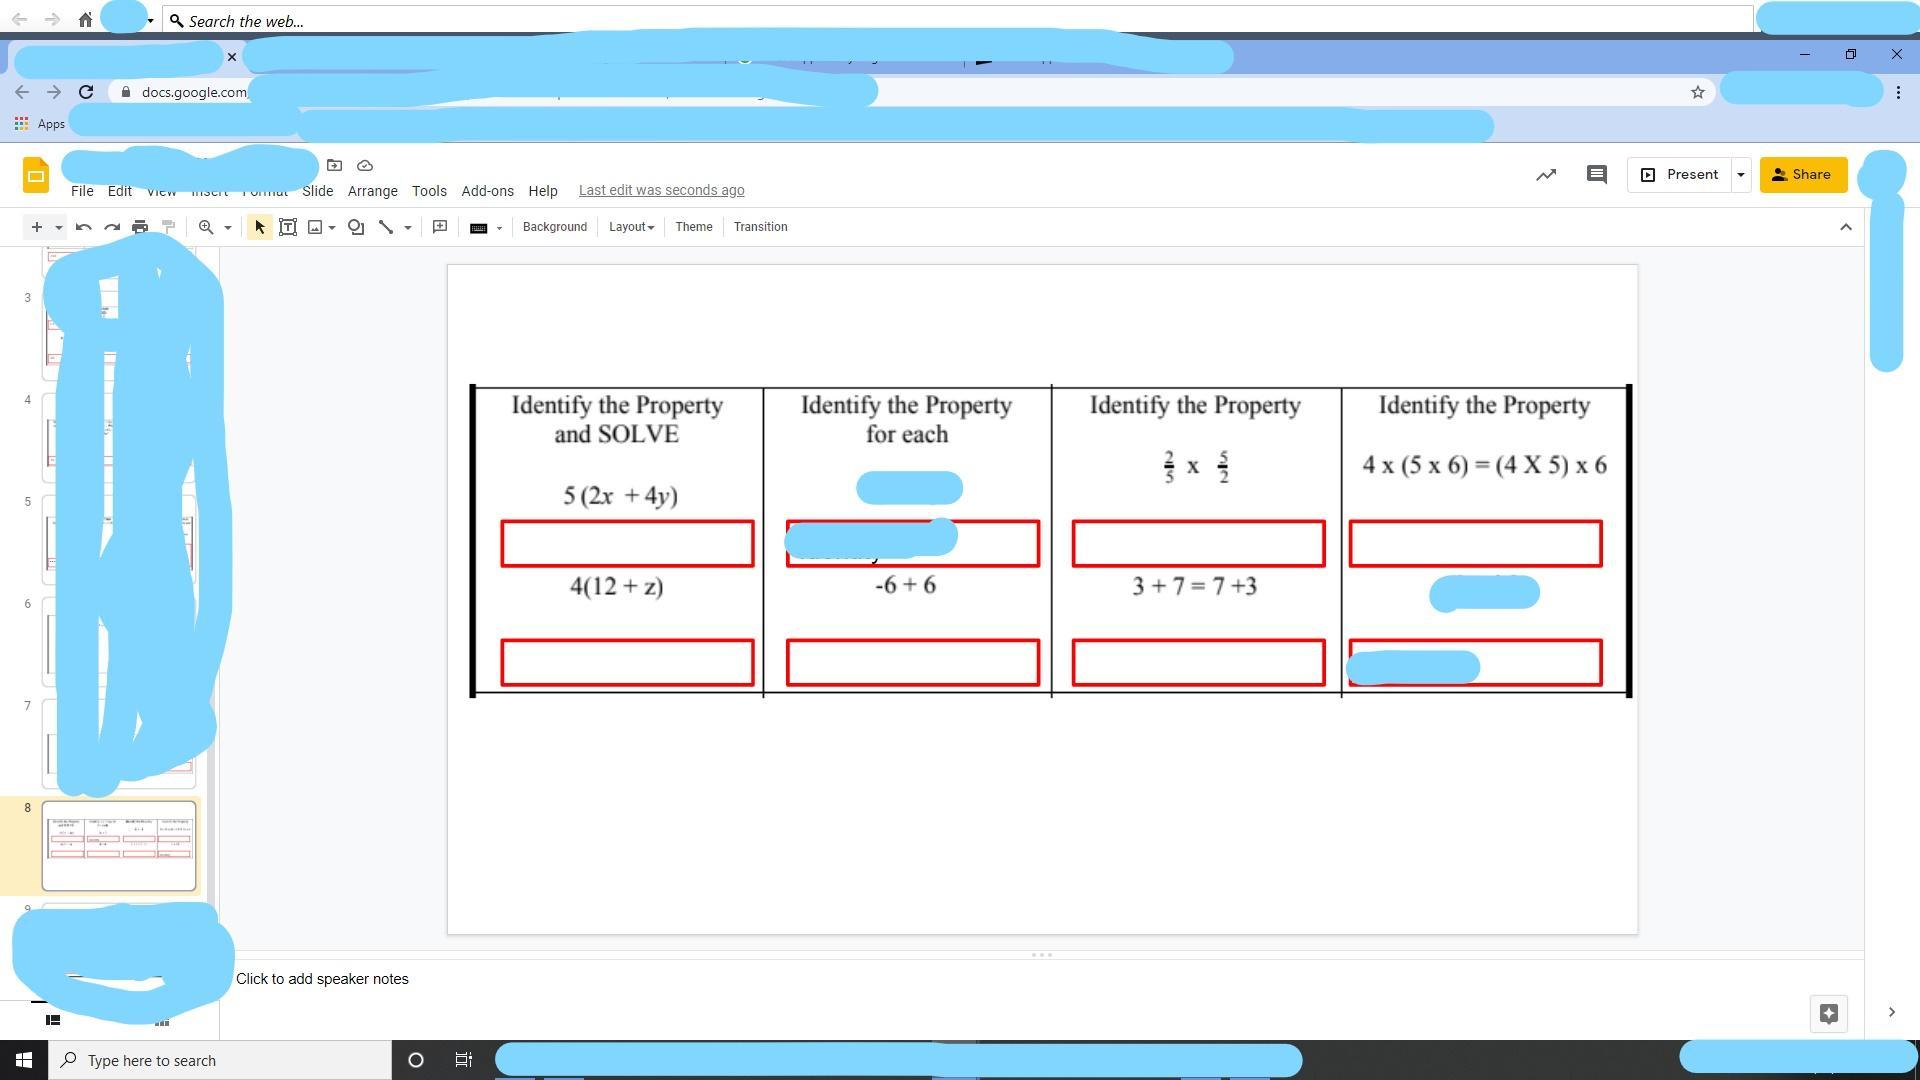1920x1080 pixels.
Task: Click the add comment toolbar icon
Action: click(440, 227)
